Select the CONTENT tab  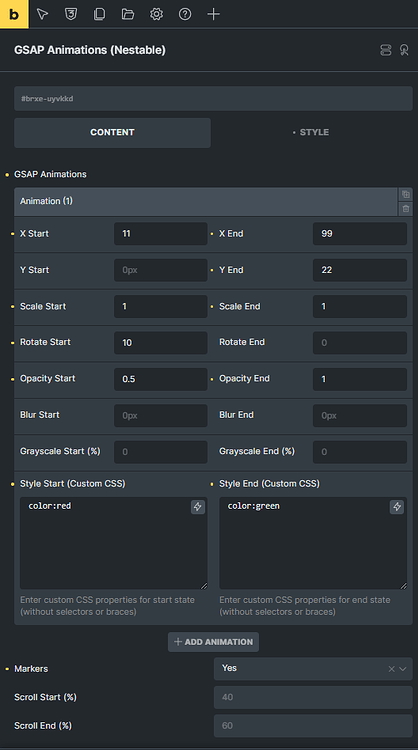coord(112,132)
